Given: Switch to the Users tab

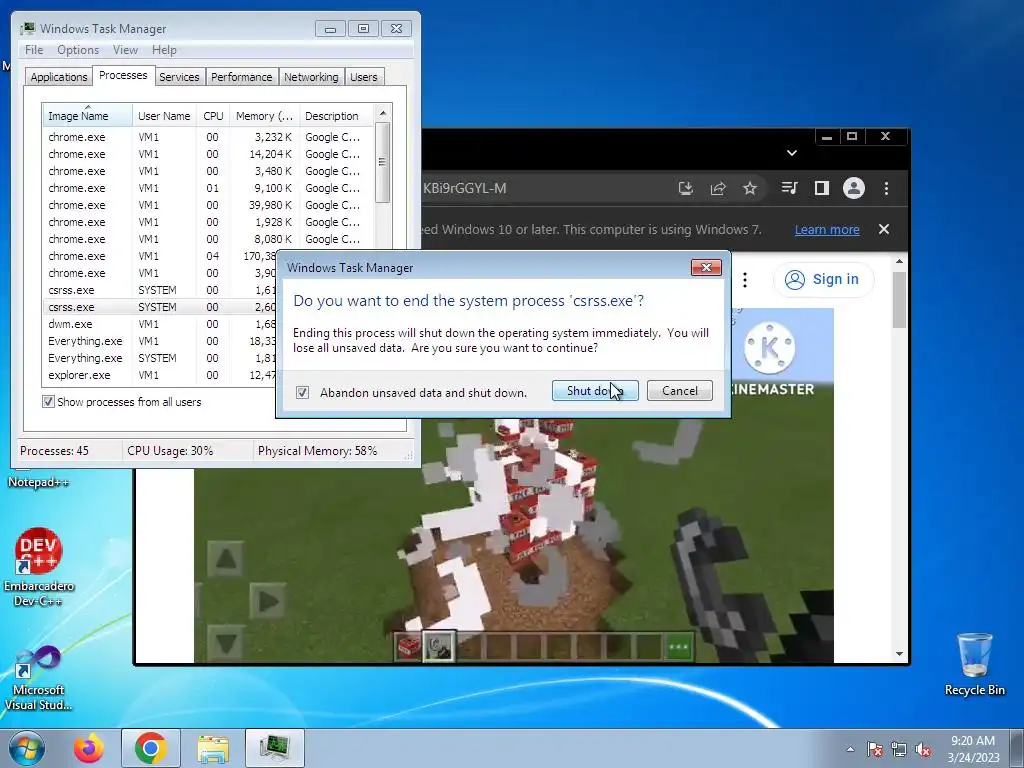Looking at the screenshot, I should (x=364, y=77).
